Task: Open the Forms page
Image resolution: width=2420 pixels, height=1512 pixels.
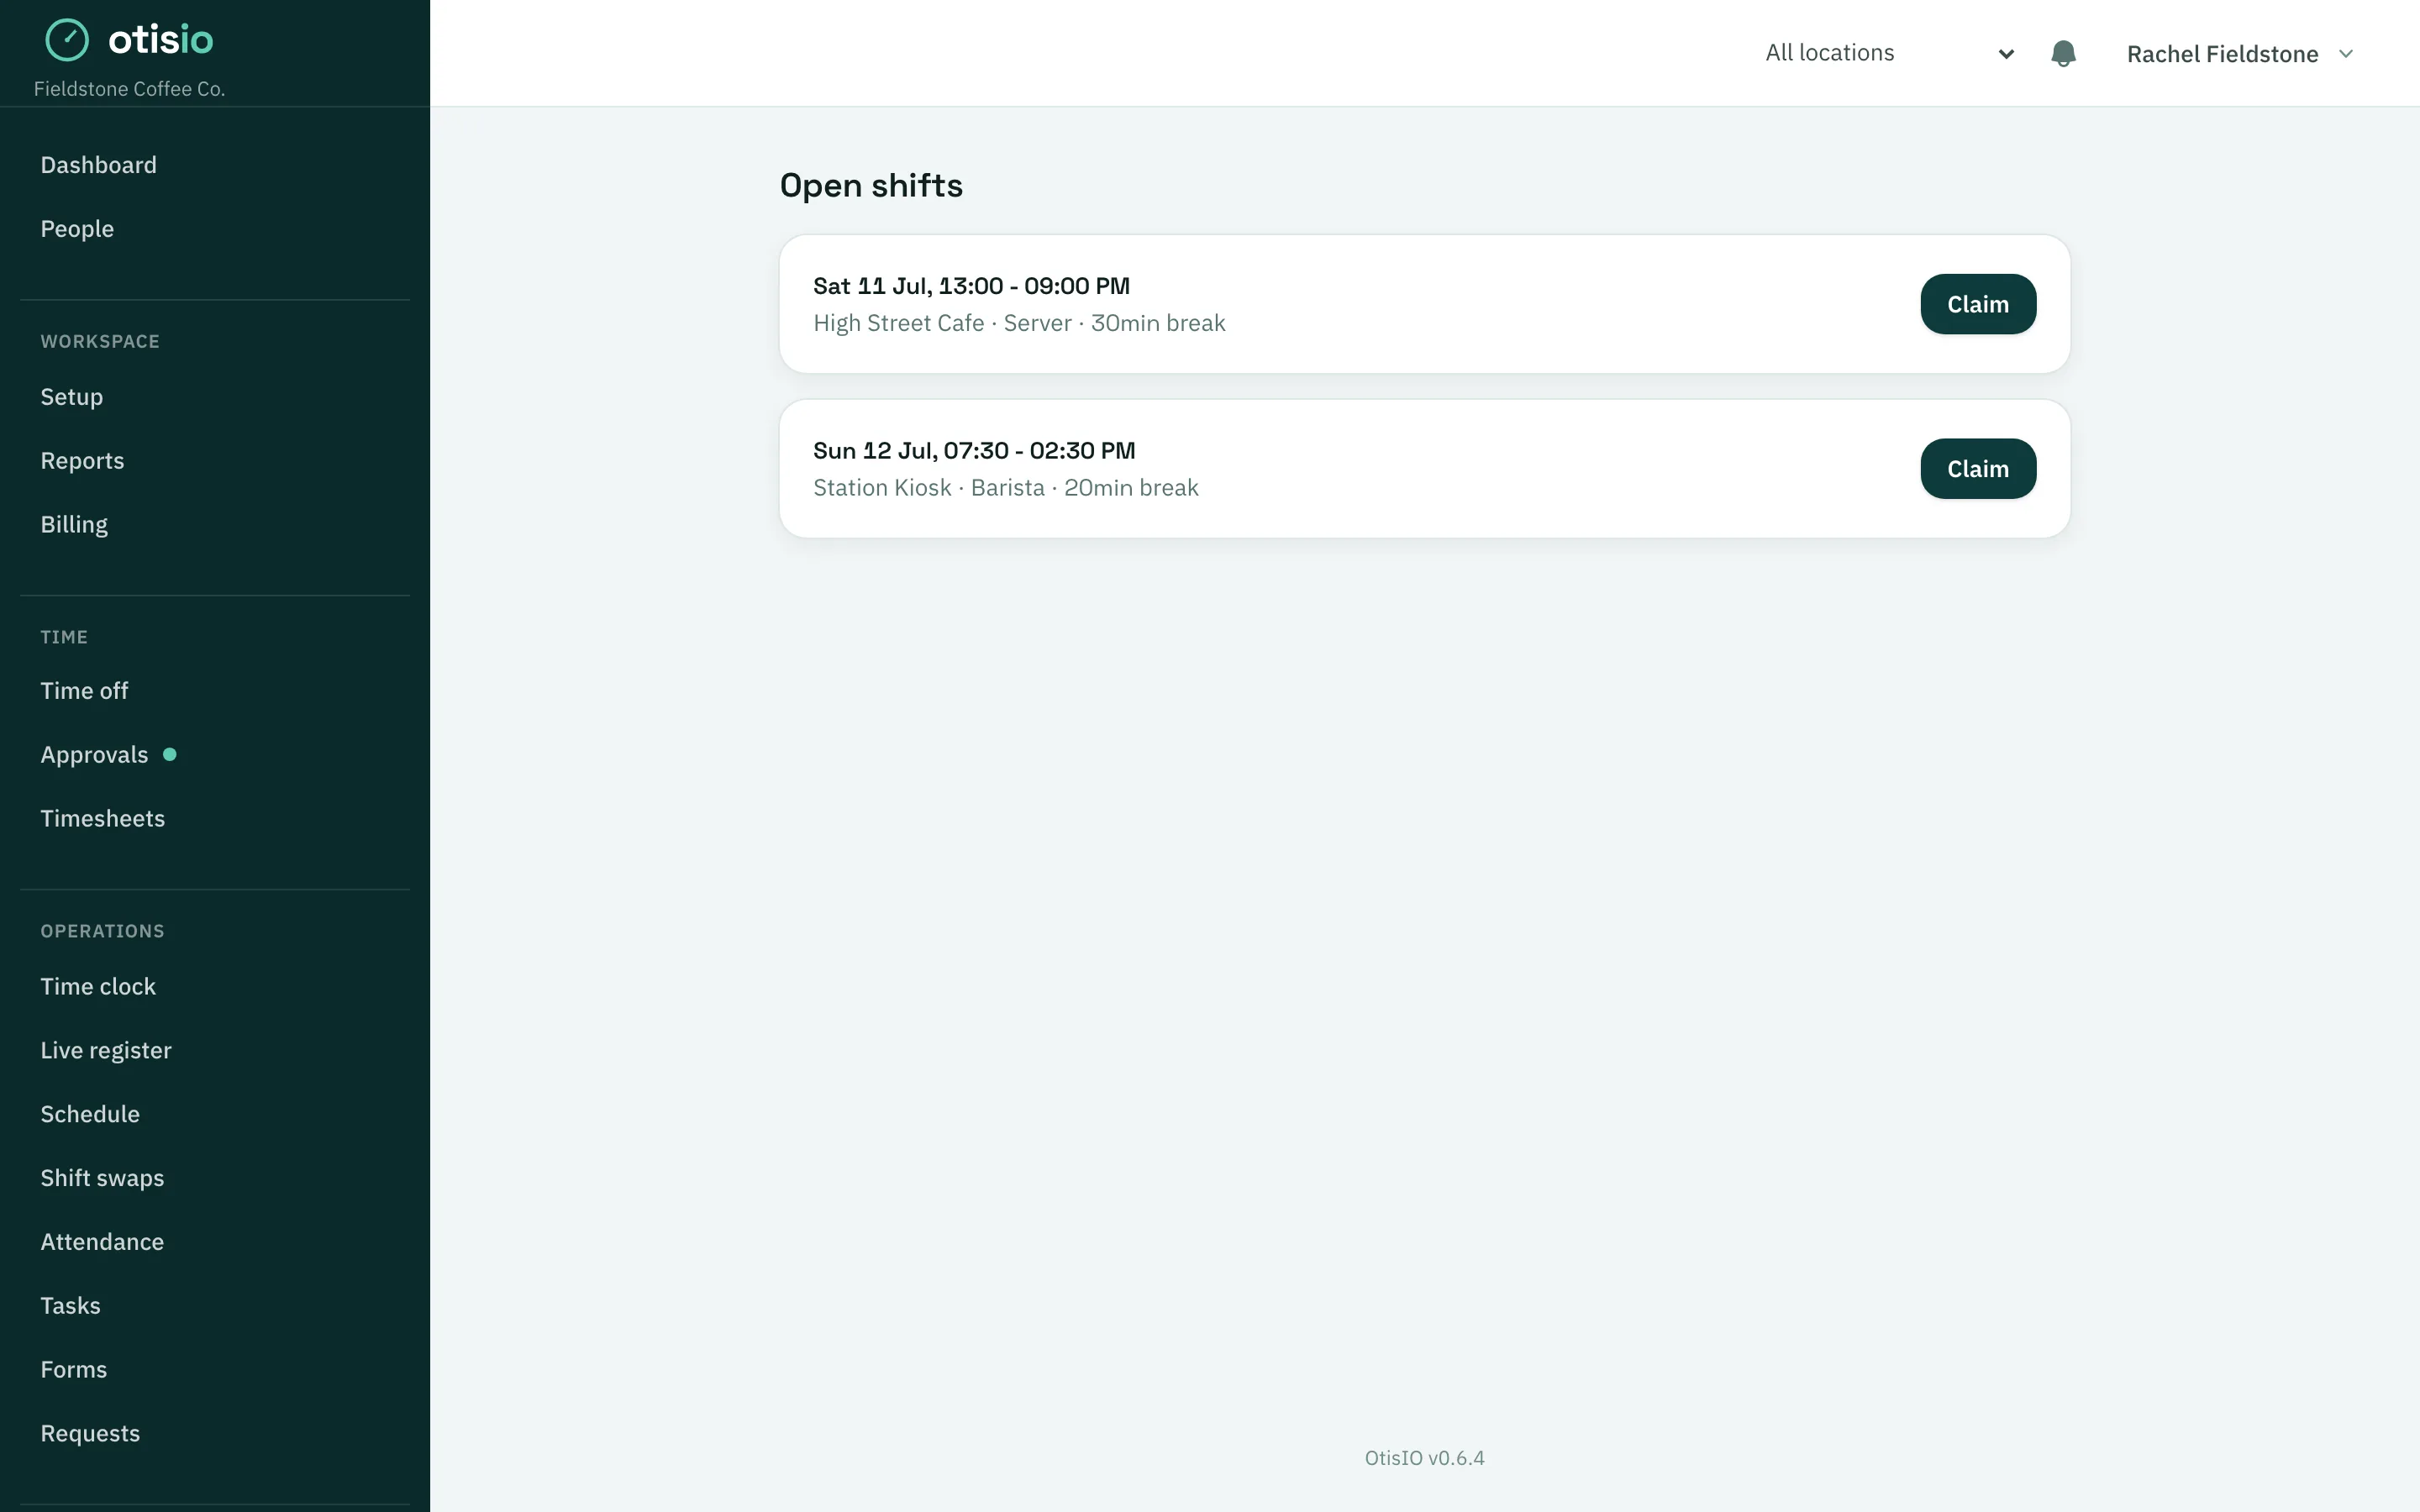Action: coord(73,1371)
